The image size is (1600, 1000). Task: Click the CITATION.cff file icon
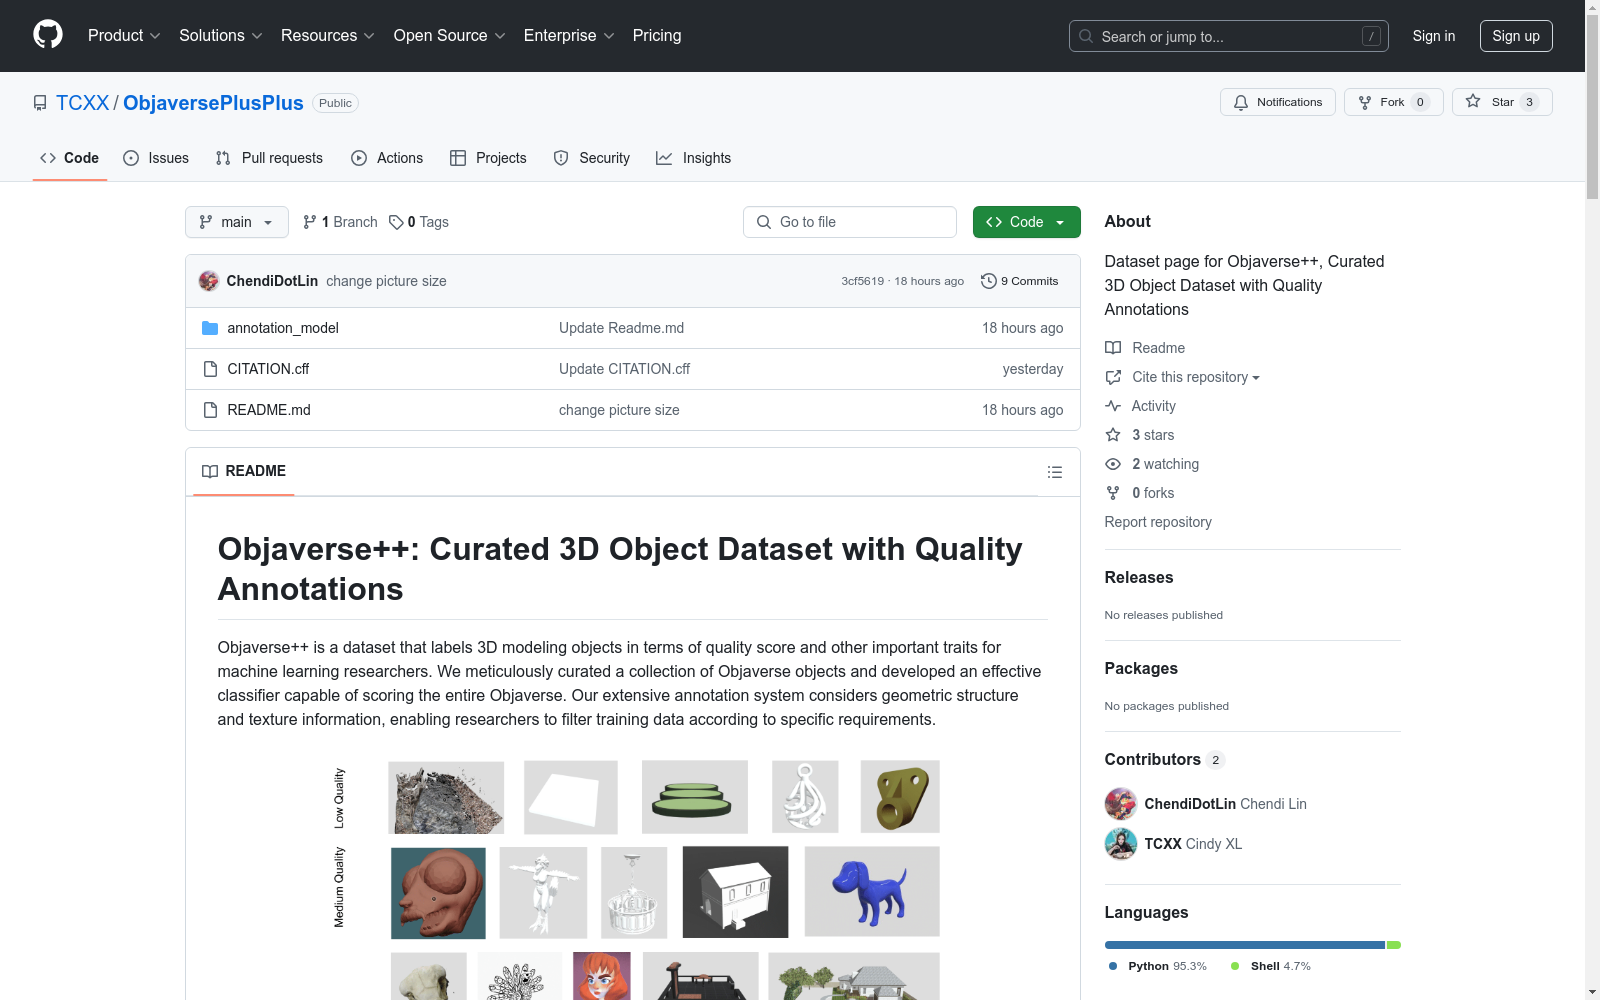tap(210, 369)
